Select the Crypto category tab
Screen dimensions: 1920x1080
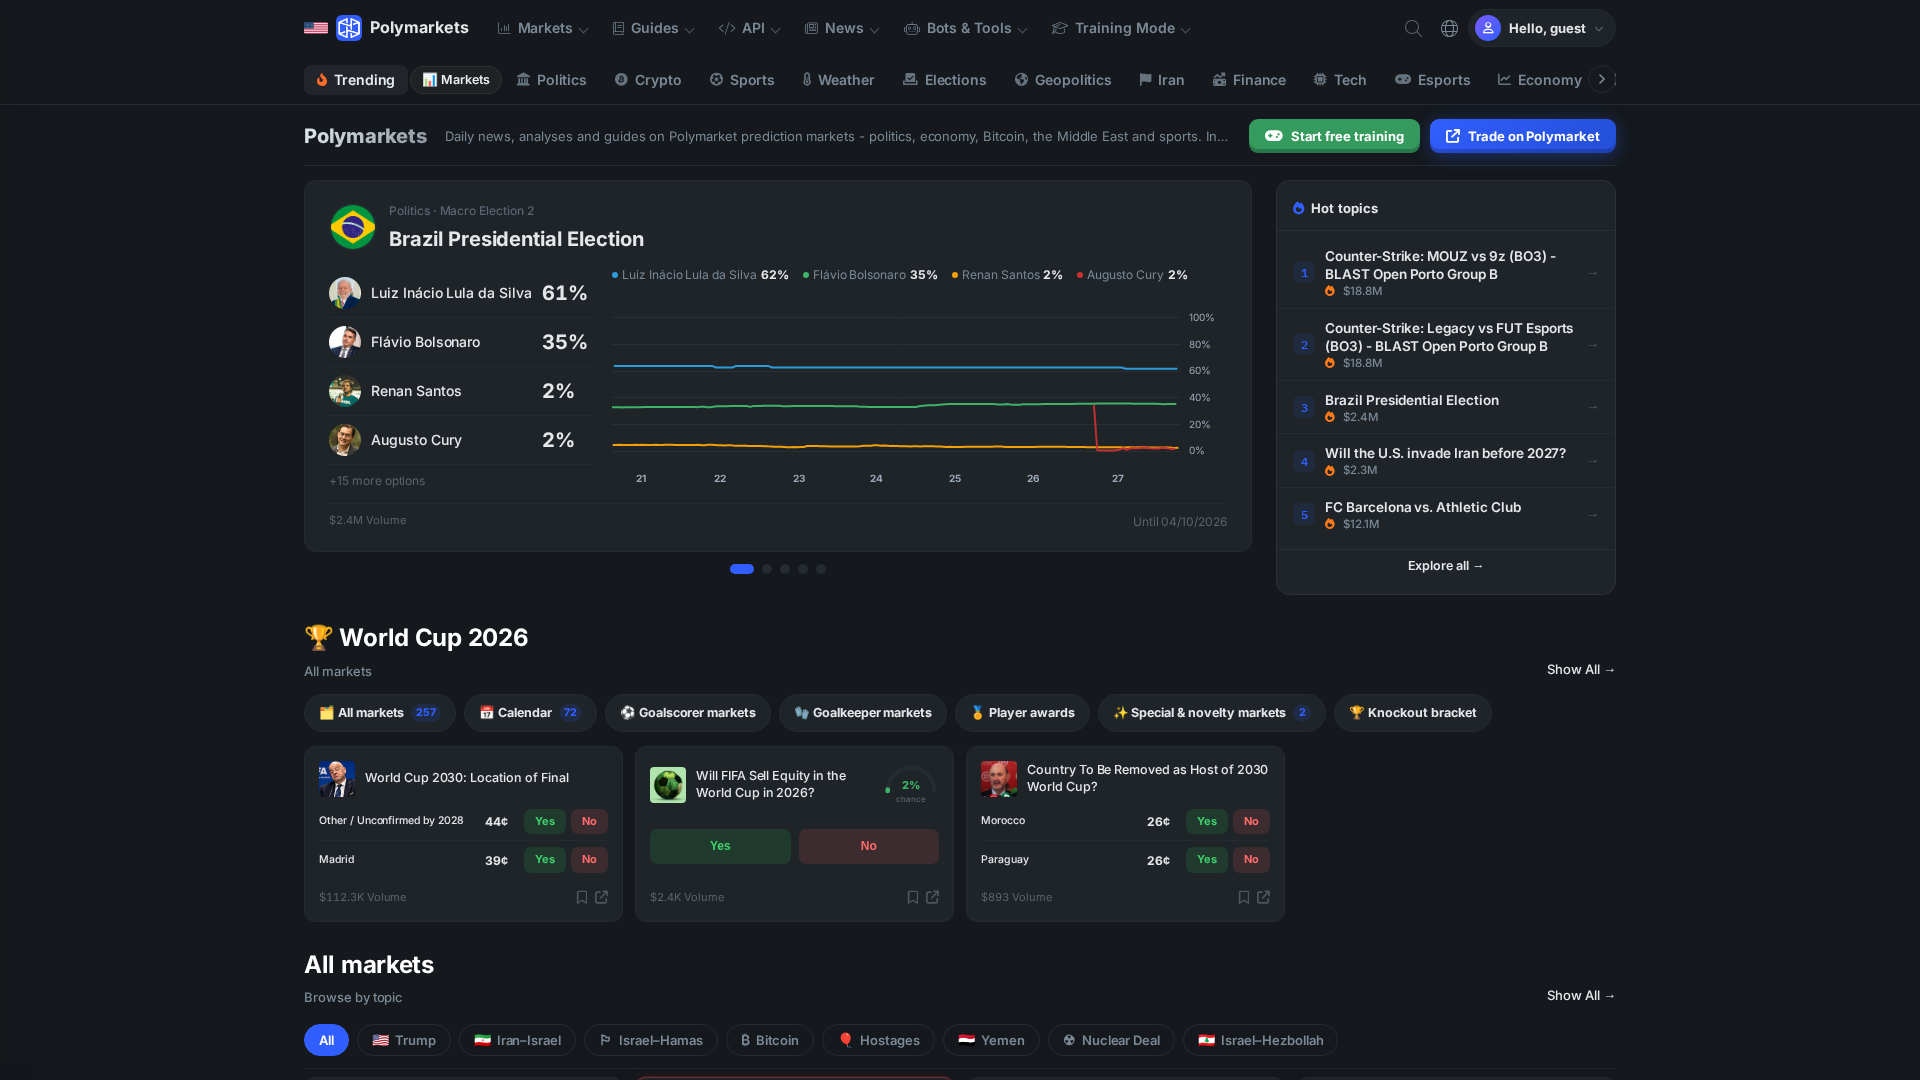point(648,80)
